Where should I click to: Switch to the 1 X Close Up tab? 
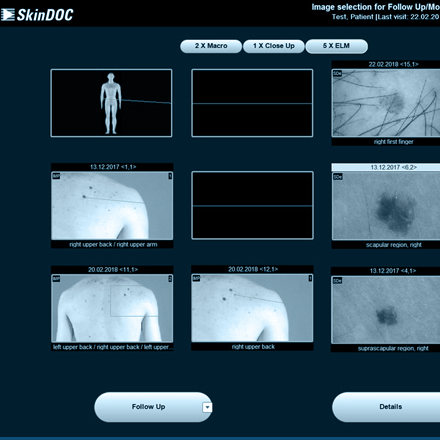(x=274, y=46)
